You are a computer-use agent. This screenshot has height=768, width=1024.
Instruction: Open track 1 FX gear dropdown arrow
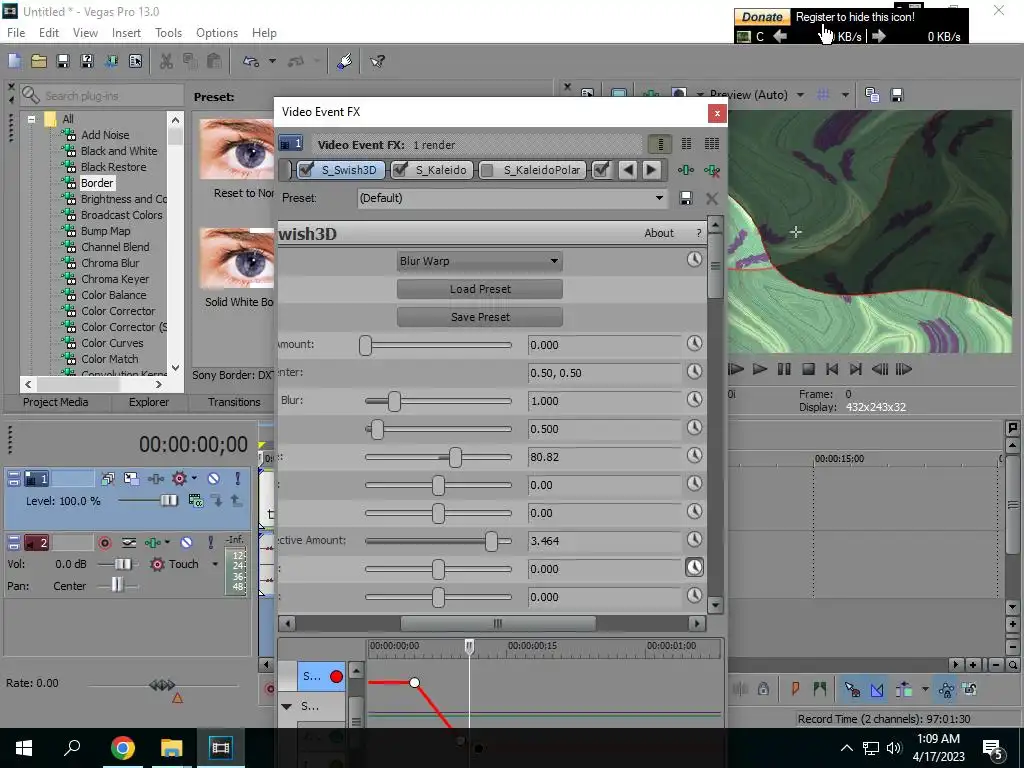tap(194, 479)
